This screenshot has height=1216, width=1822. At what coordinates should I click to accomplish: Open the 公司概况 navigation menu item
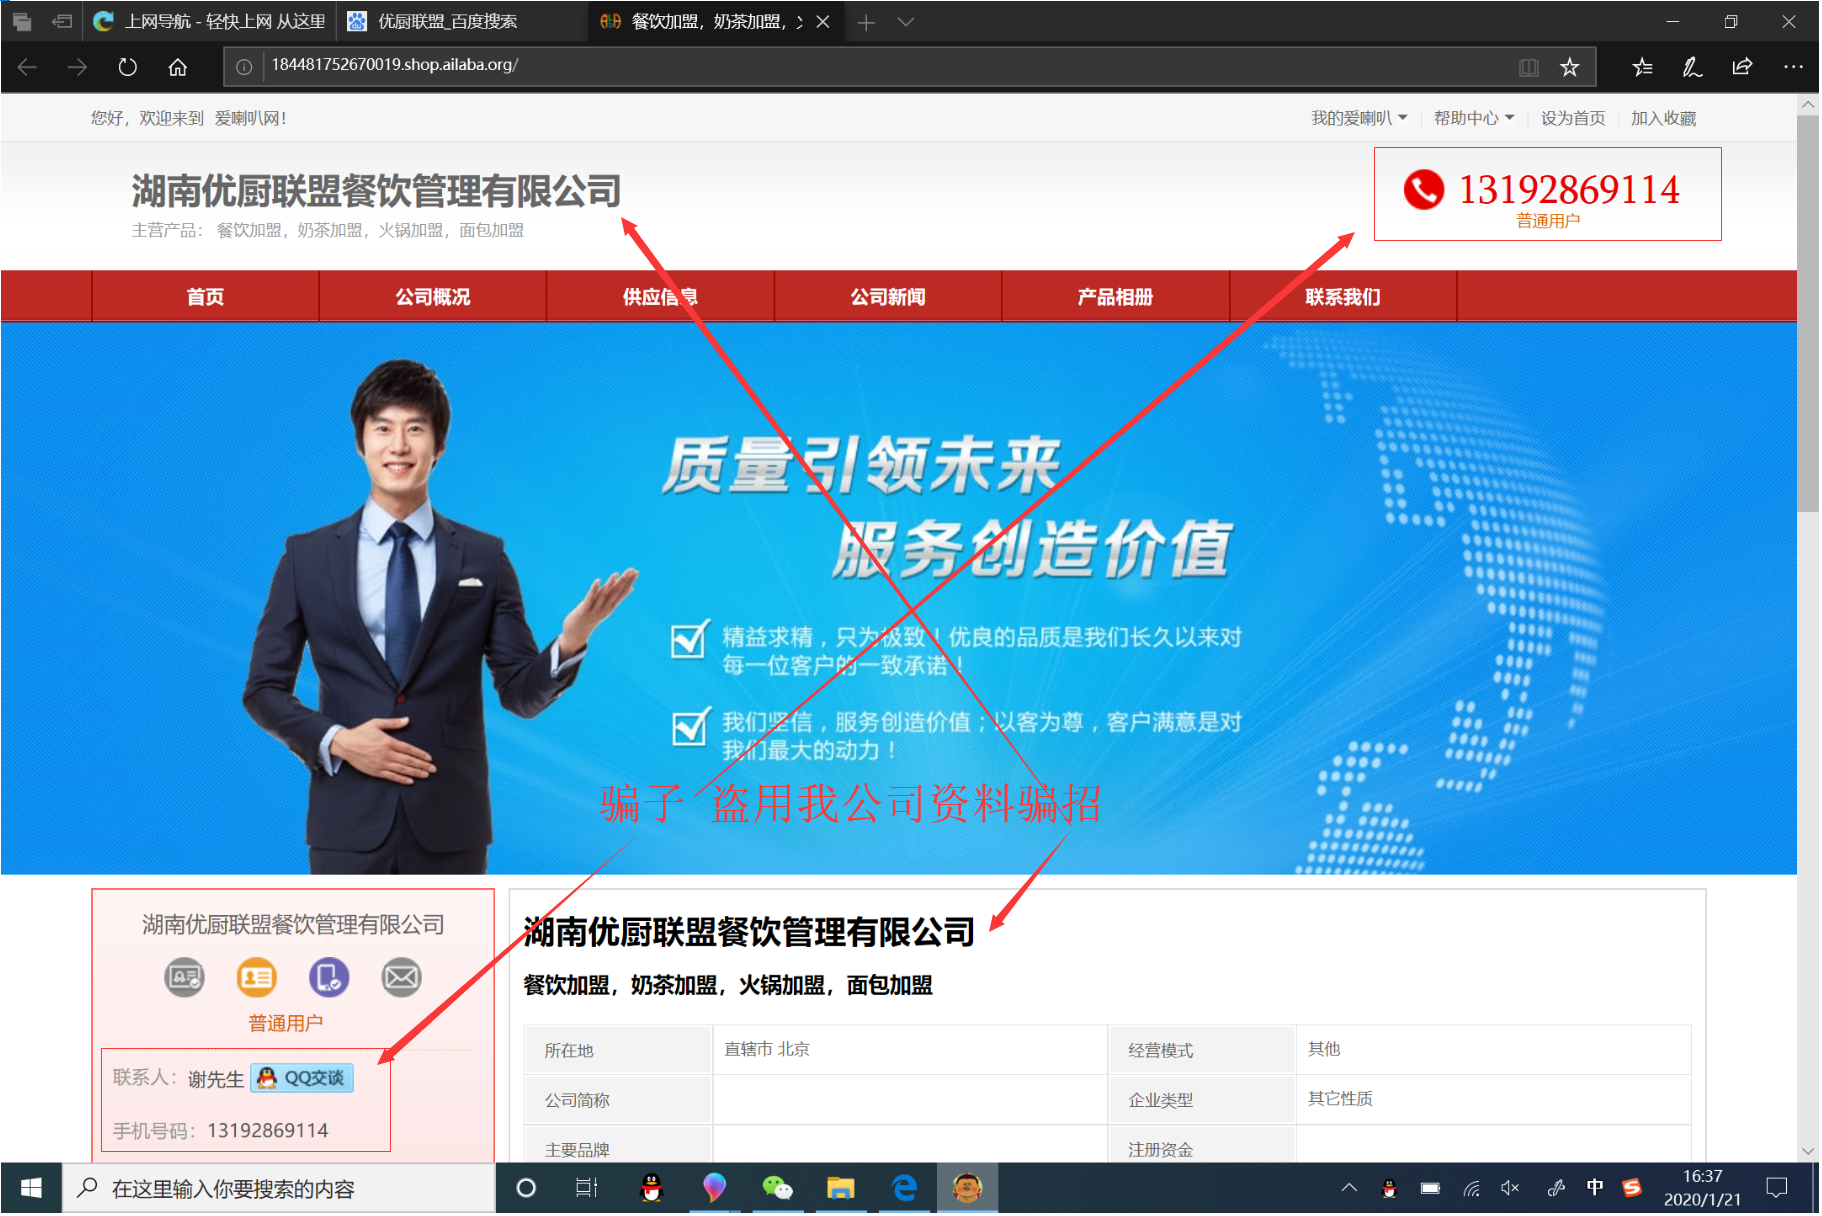click(x=432, y=297)
